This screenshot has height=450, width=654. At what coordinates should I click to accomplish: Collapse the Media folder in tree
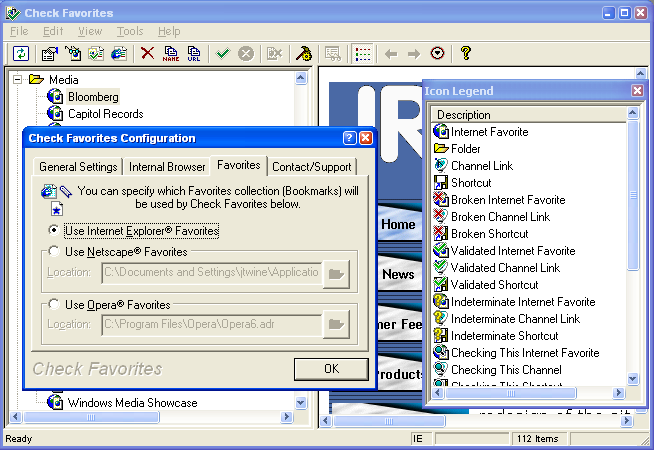(x=17, y=79)
